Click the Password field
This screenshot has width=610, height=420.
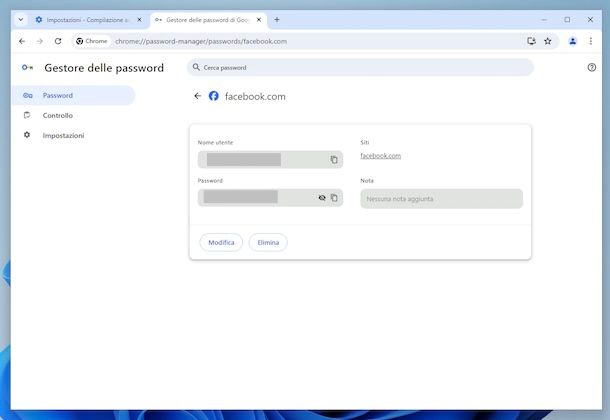(270, 198)
